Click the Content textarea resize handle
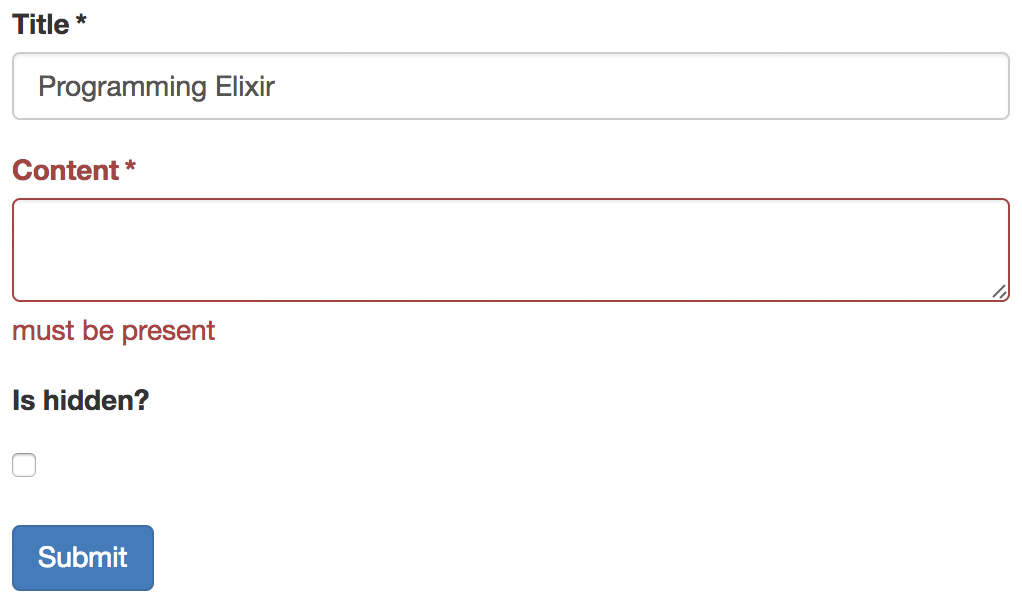Viewport: 1022px width, 613px height. (999, 292)
